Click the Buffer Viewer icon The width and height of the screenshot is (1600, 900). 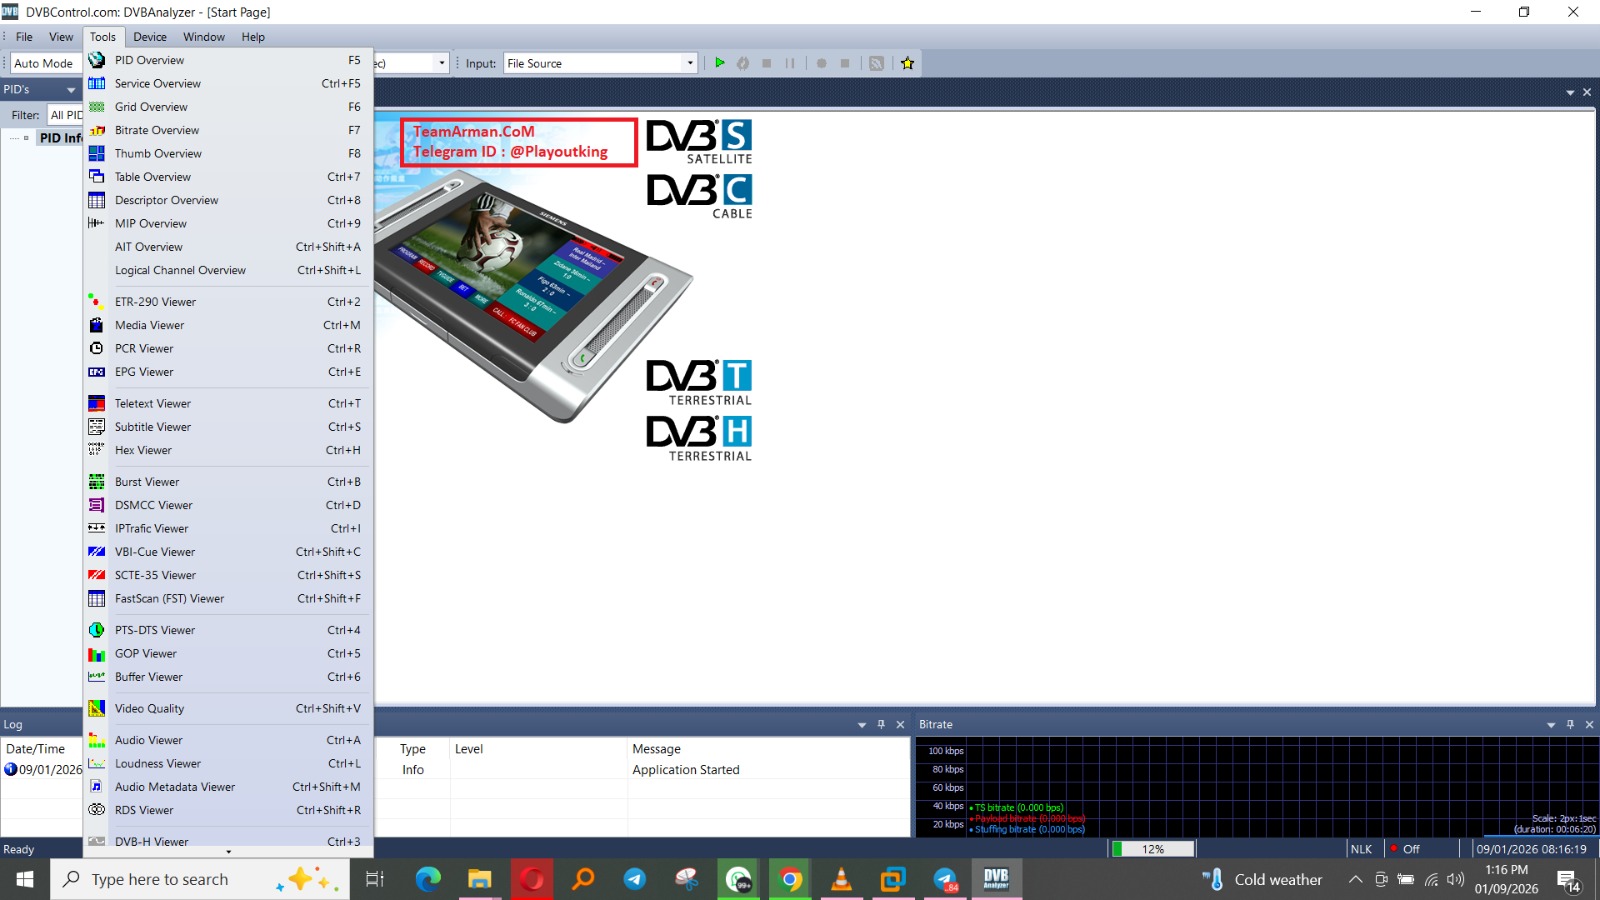97,677
